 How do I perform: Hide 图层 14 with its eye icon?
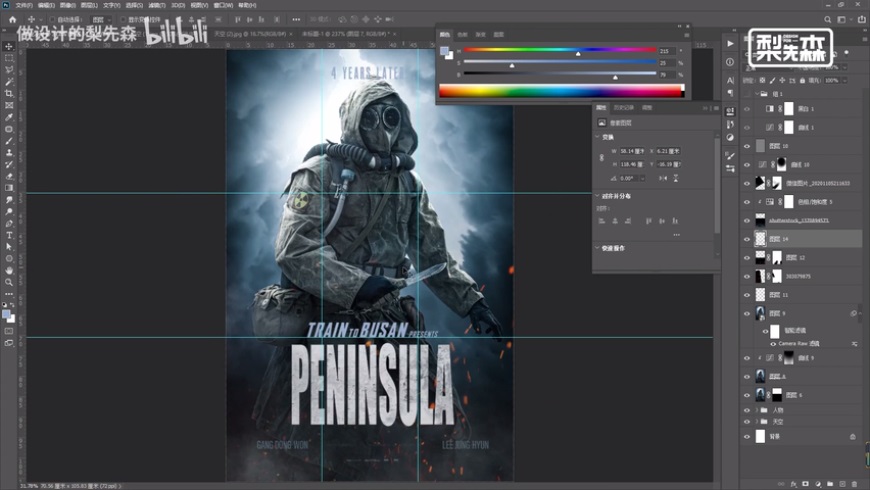(x=747, y=239)
